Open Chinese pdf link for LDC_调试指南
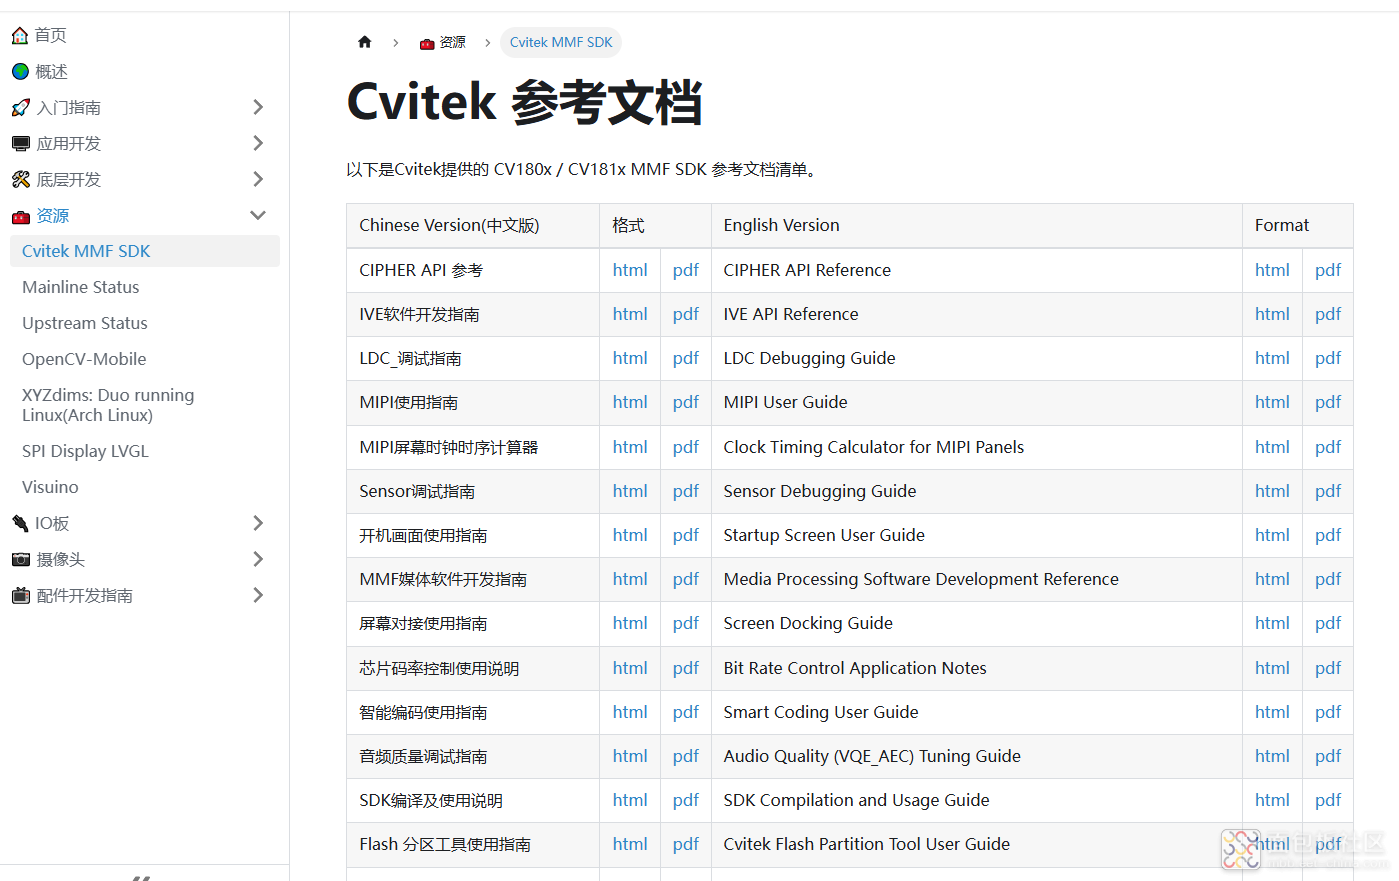This screenshot has height=881, width=1399. 686,358
